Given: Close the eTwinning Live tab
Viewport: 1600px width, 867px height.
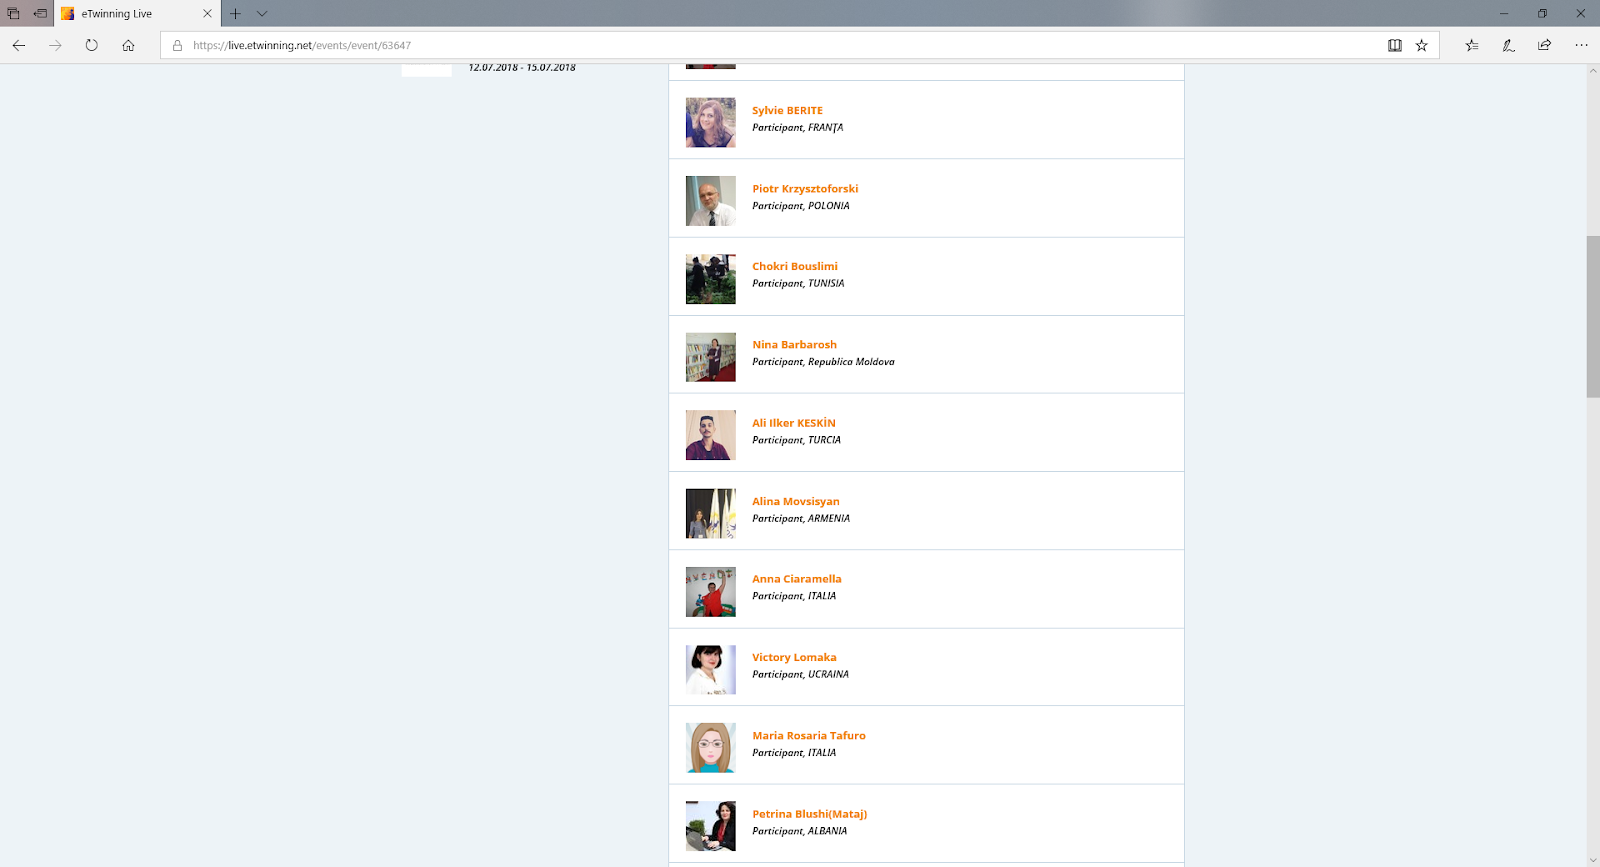Looking at the screenshot, I should tap(207, 14).
